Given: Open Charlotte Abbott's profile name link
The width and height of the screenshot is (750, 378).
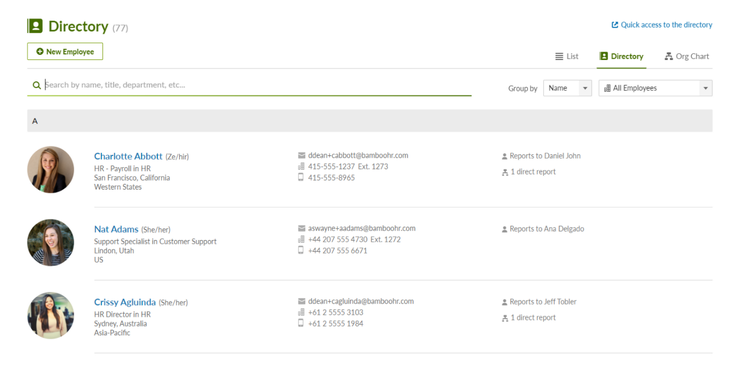Looking at the screenshot, I should pos(128,156).
